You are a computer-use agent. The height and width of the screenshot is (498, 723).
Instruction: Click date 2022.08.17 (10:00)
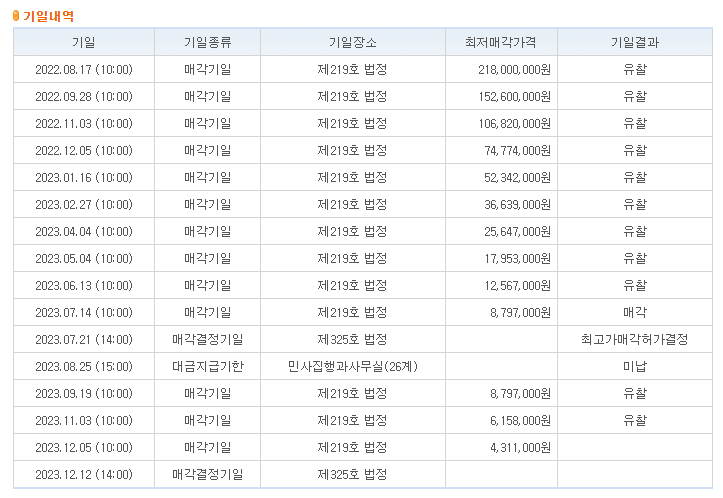pyautogui.click(x=84, y=70)
